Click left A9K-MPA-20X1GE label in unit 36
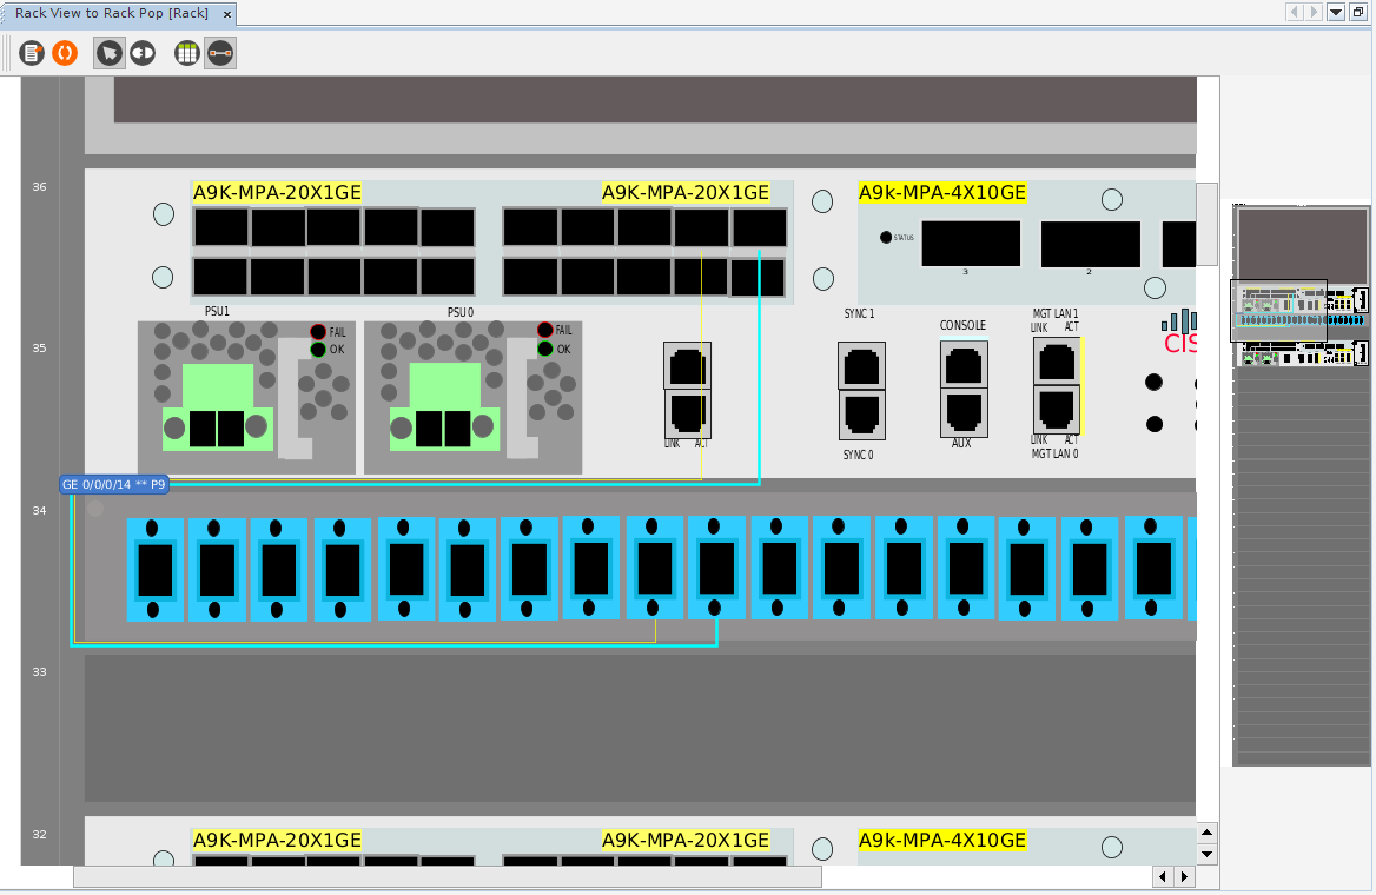Viewport: 1376px width, 895px height. 277,193
